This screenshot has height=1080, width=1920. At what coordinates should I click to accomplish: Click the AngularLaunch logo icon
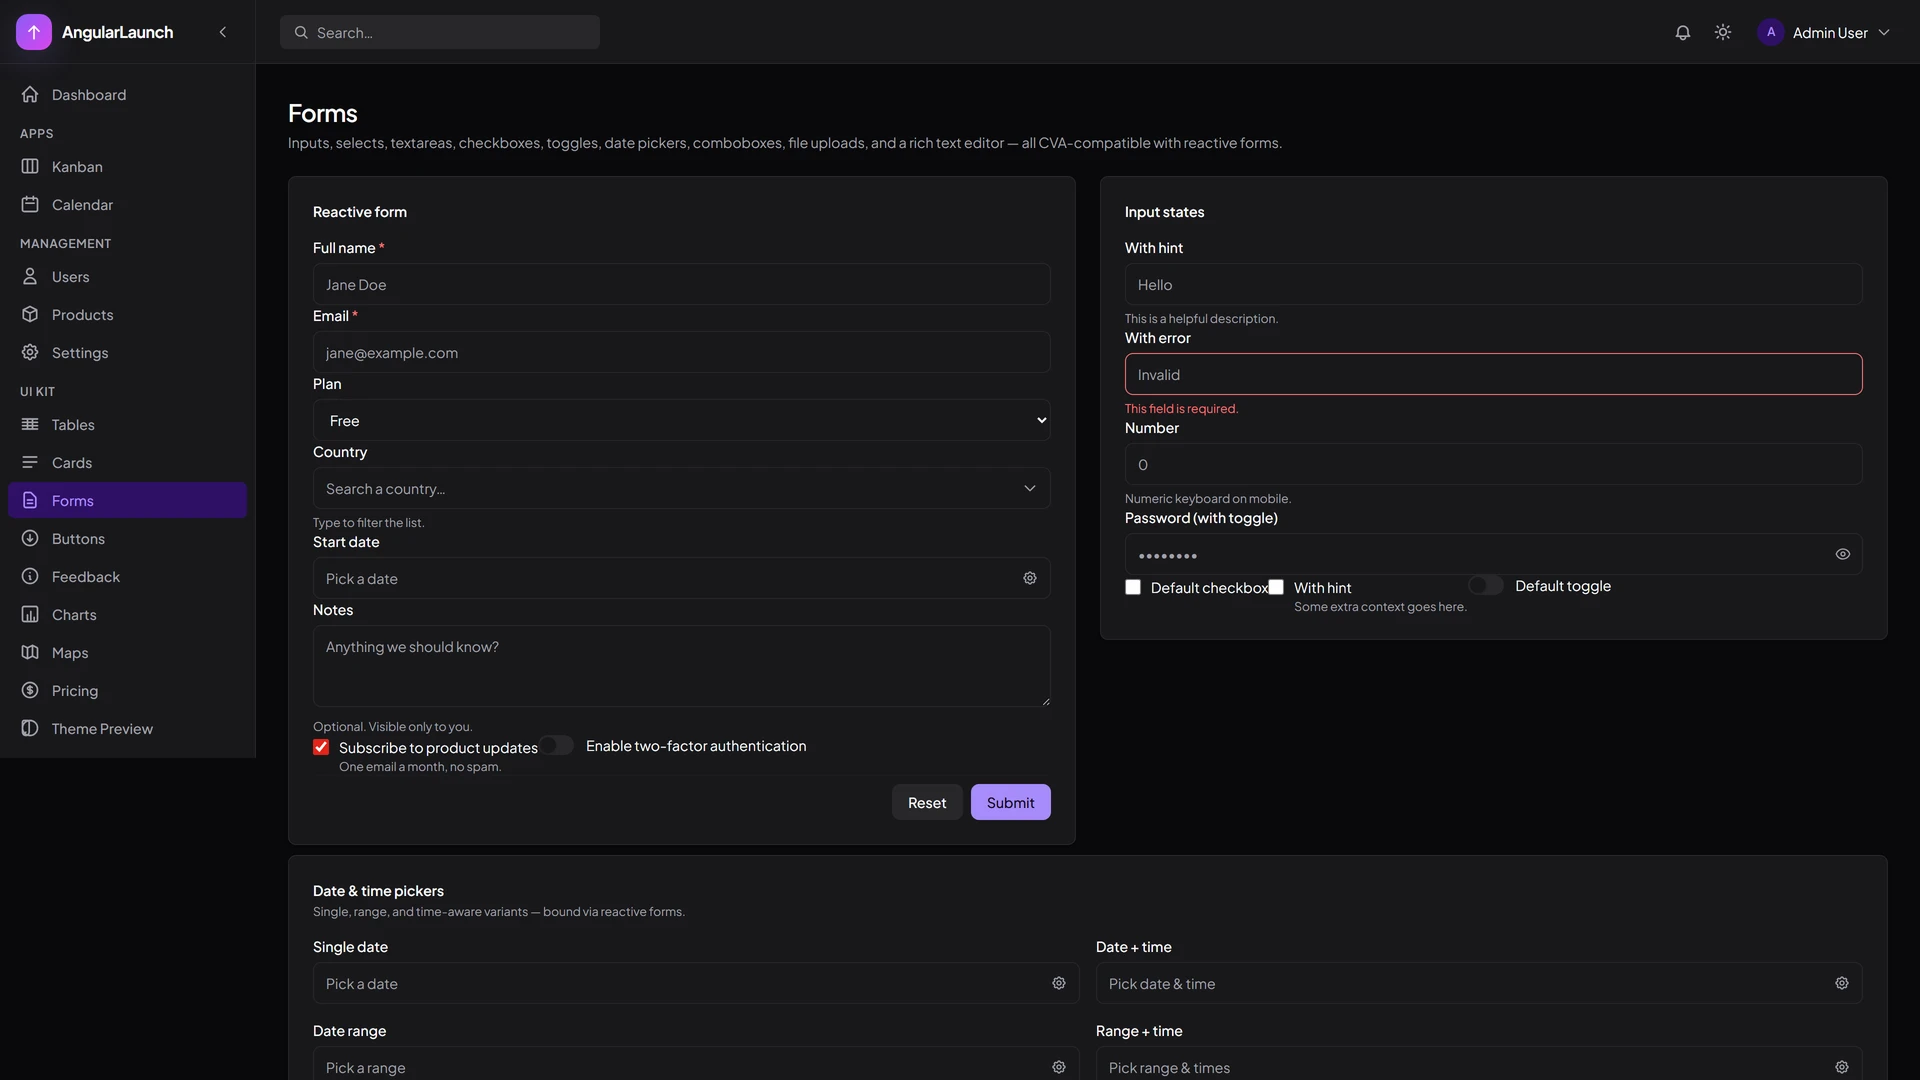click(34, 32)
